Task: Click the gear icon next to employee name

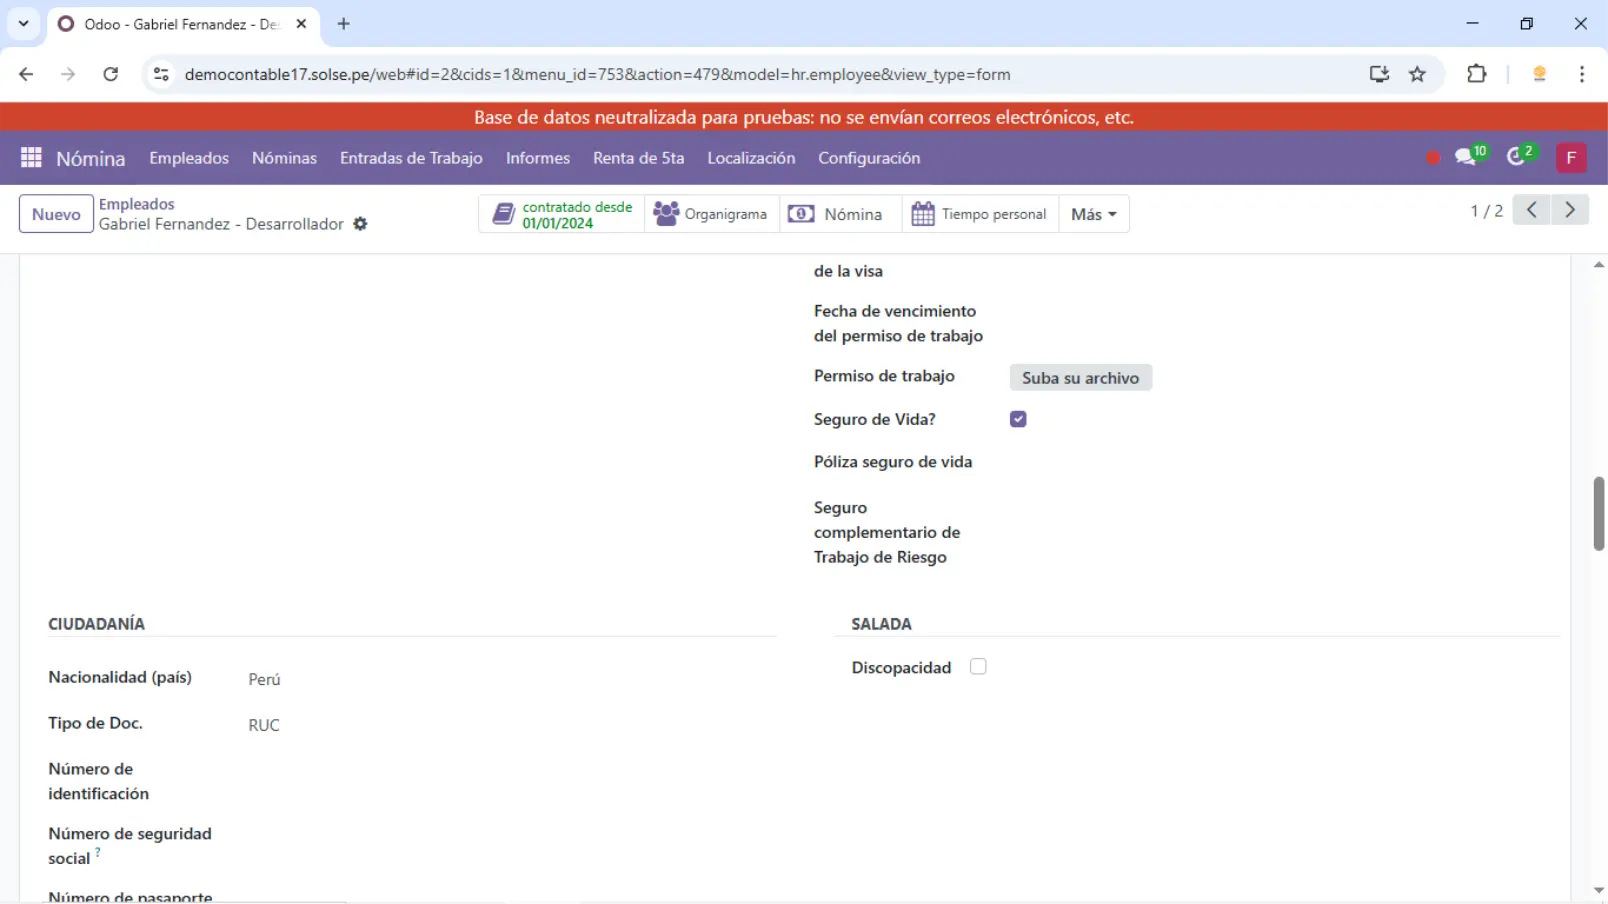Action: point(360,224)
